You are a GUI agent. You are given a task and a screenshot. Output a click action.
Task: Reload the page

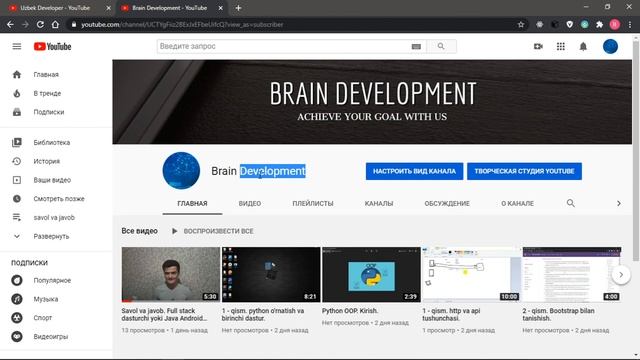pyautogui.click(x=40, y=24)
